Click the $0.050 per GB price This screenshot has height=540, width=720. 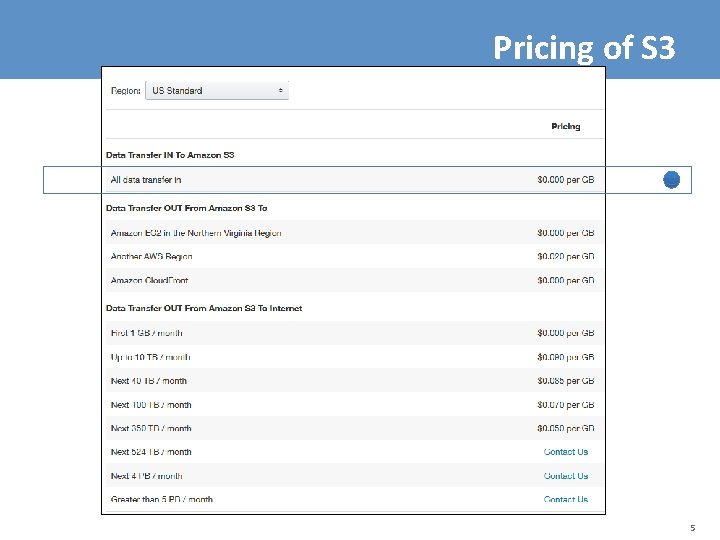(x=566, y=428)
